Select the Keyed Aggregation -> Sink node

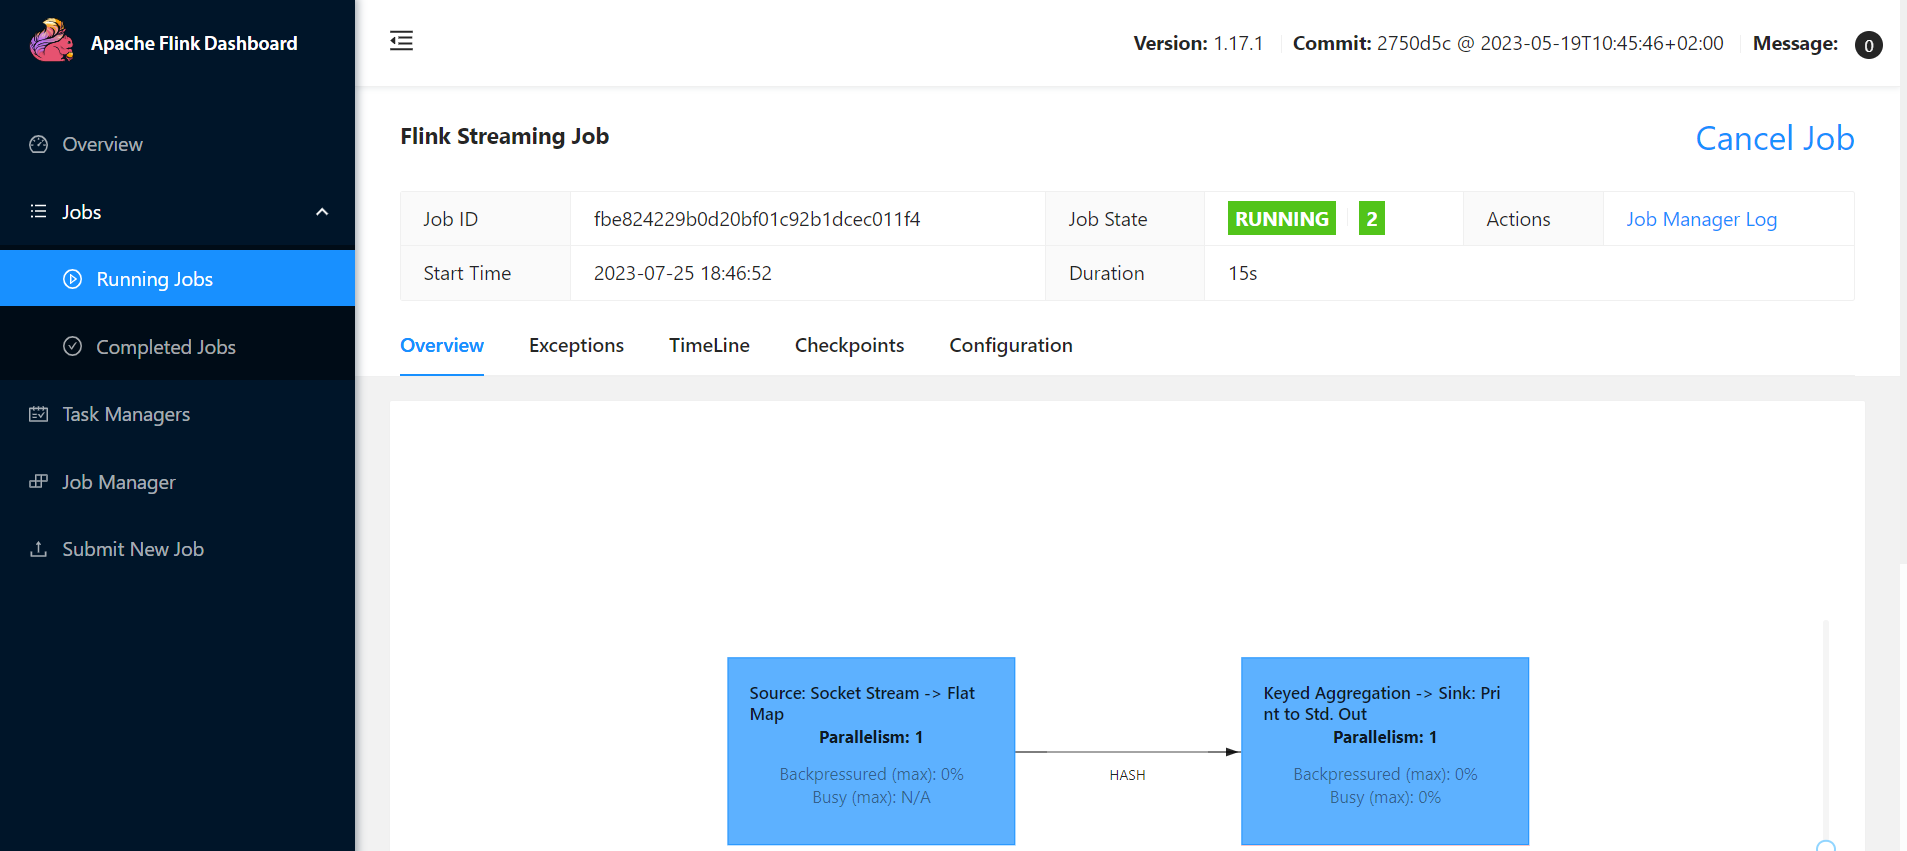(x=1385, y=751)
